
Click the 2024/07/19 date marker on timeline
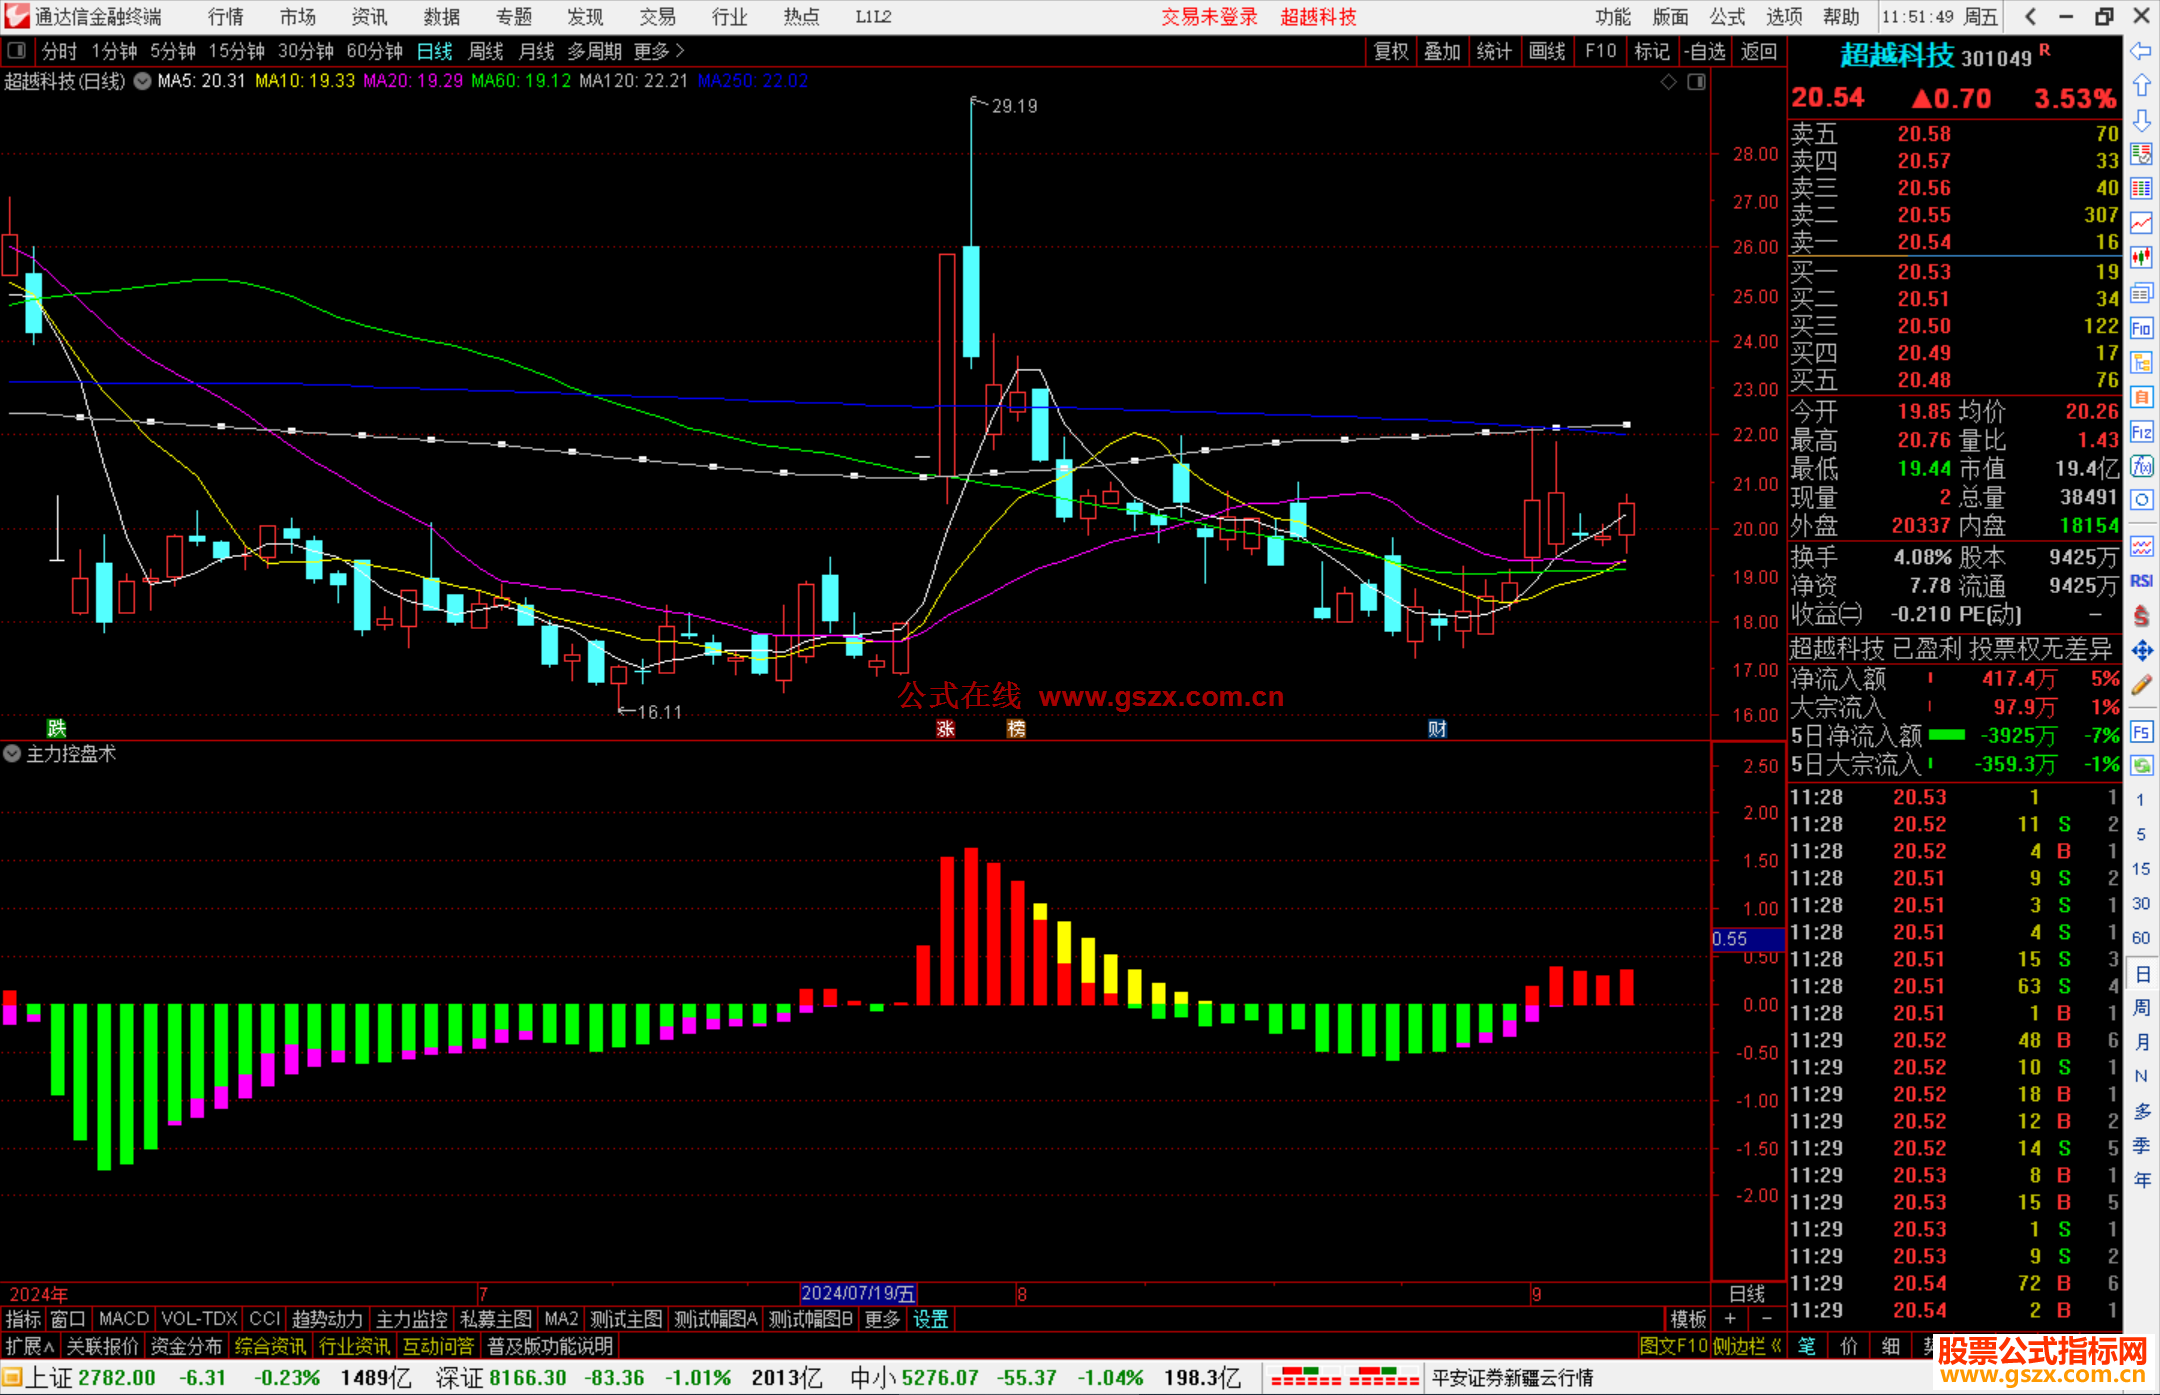coord(858,1293)
